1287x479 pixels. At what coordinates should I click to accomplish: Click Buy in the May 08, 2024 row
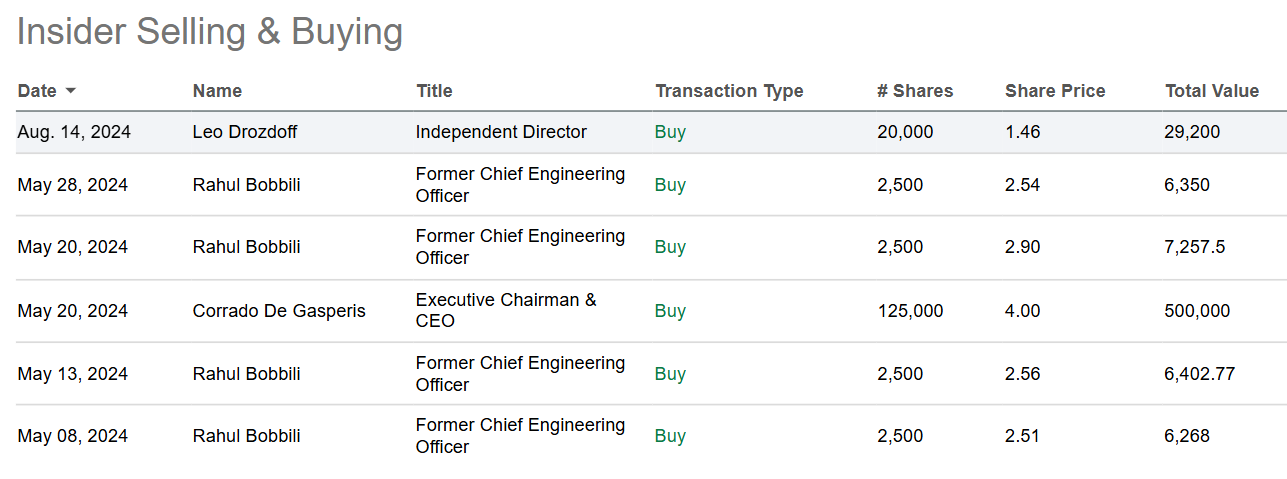tap(670, 436)
